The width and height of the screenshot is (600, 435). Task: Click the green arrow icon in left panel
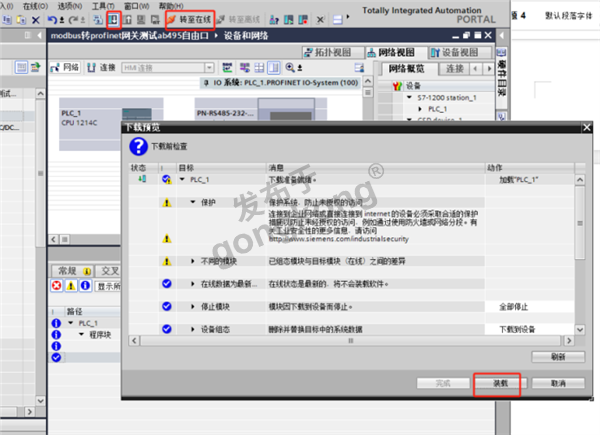[x=36, y=68]
